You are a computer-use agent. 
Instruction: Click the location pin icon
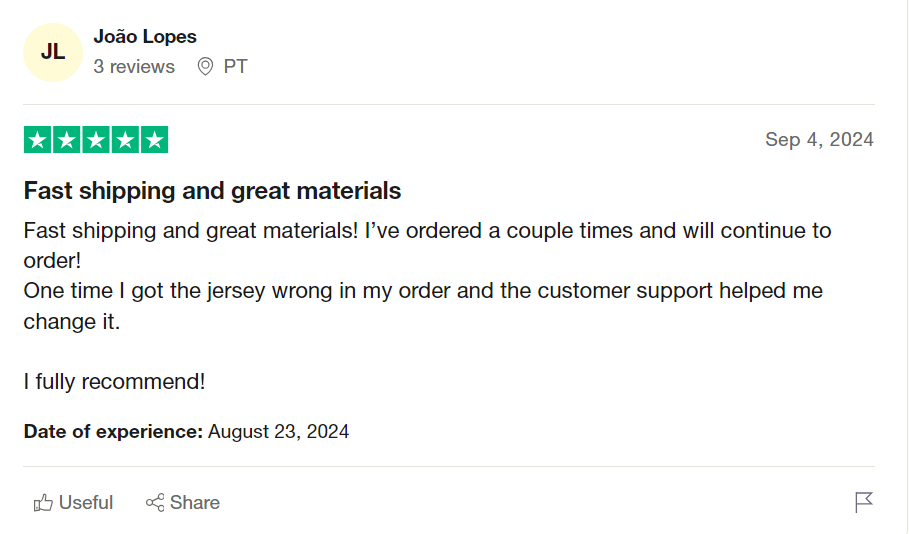pyautogui.click(x=205, y=67)
